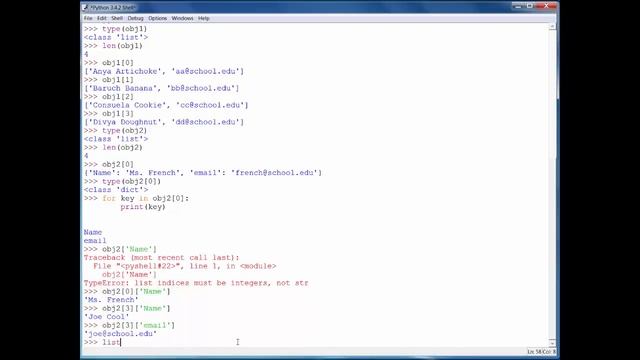The width and height of the screenshot is (640, 360).
Task: Click the 'Joe Cool' output line
Action: [x=107, y=317]
